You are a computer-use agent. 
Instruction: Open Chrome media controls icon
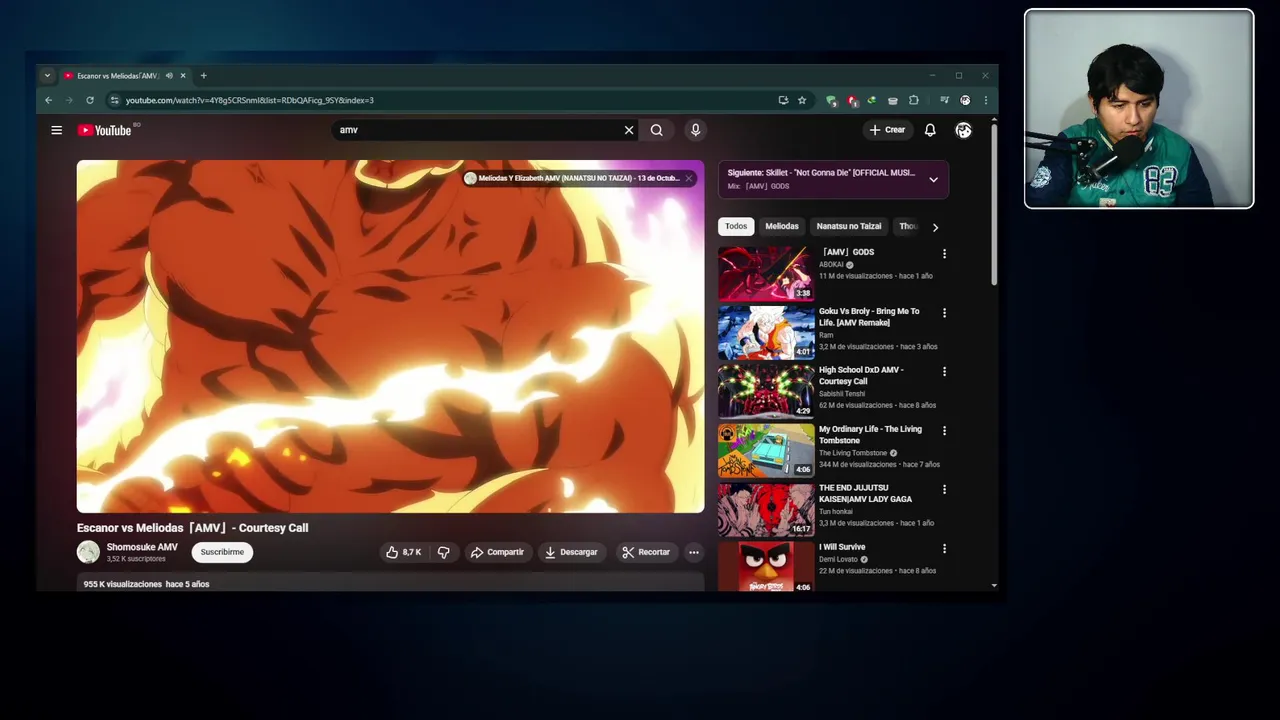click(x=944, y=100)
